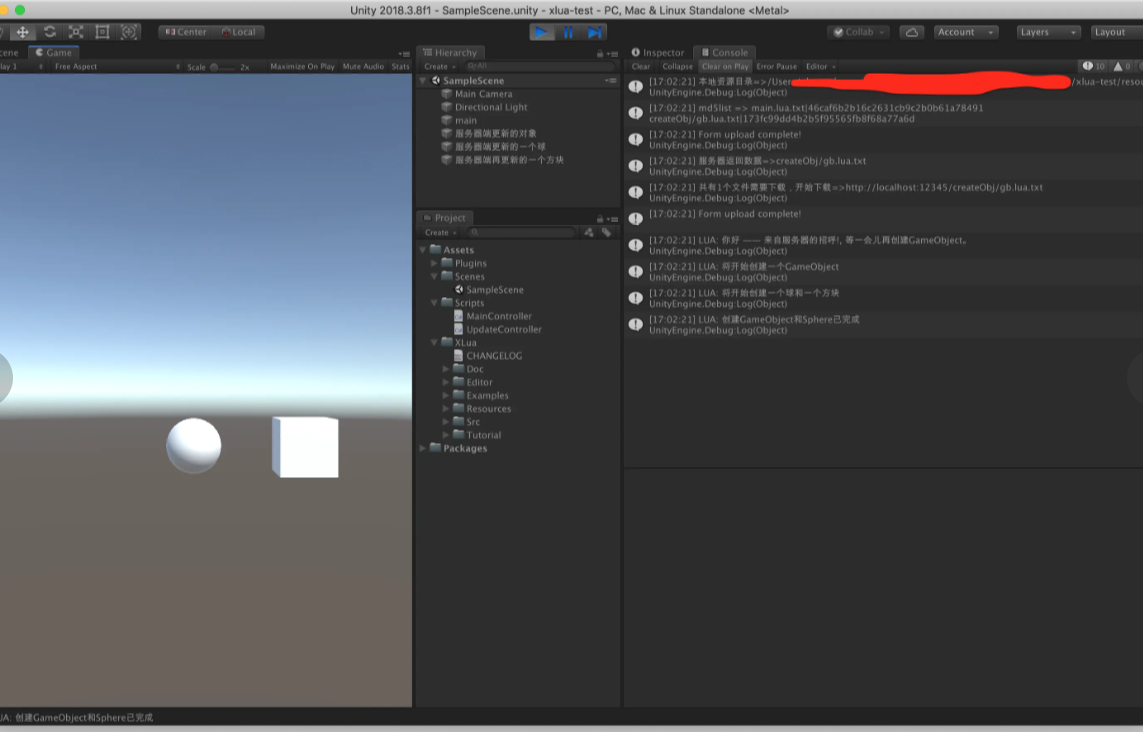The height and width of the screenshot is (732, 1143).
Task: Click the Clear button in Console
Action: 641,66
